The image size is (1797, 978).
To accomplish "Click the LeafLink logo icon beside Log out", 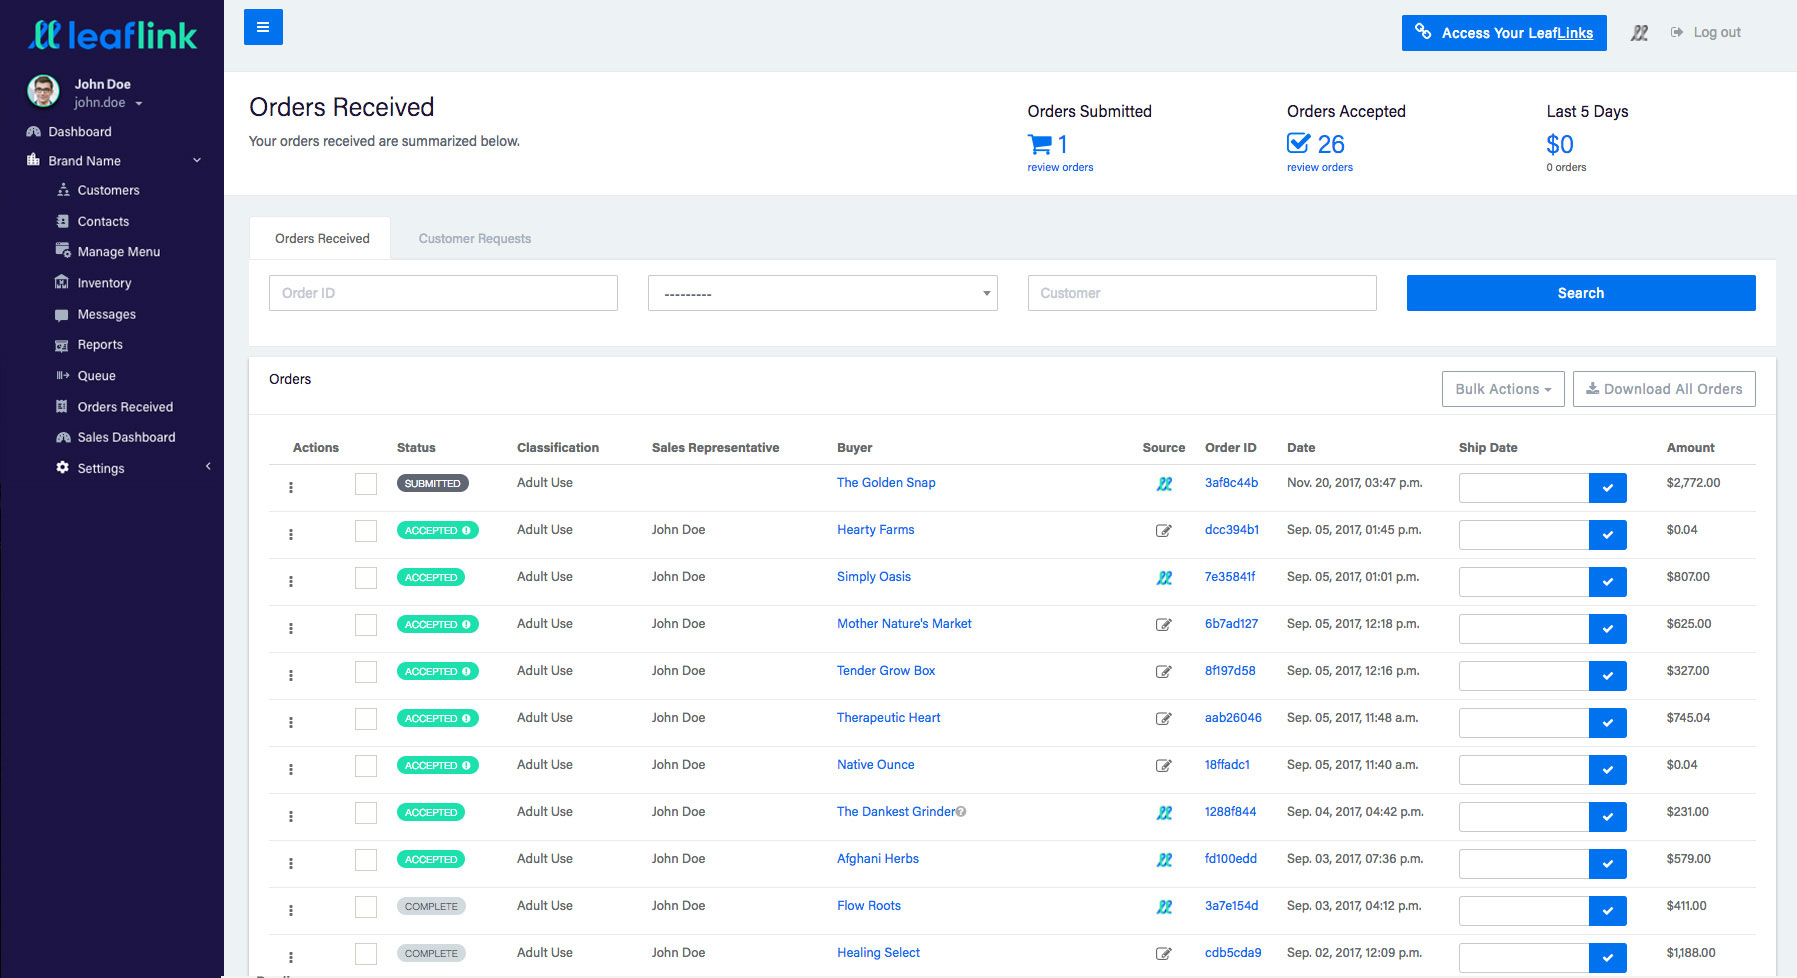I will [x=1639, y=33].
